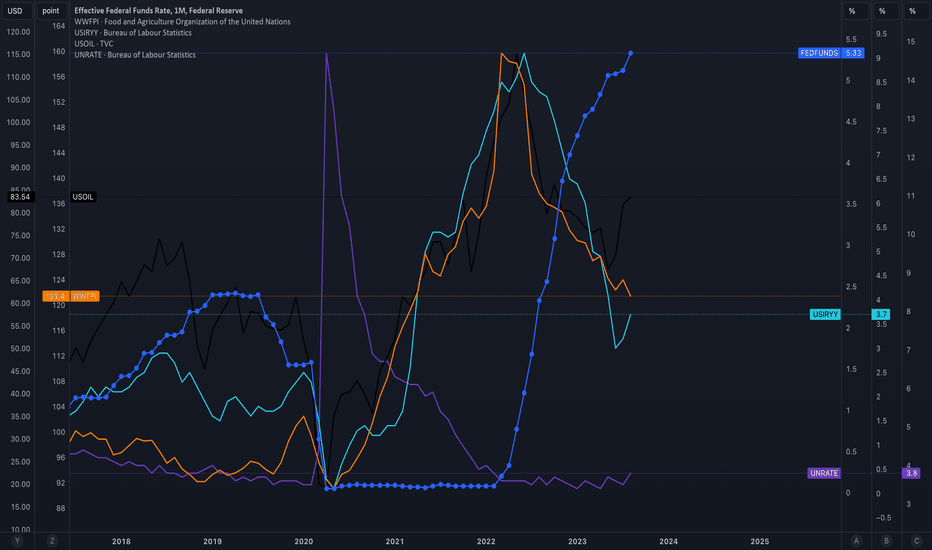
Task: Click the C scale badge at bottom right
Action: [916, 540]
